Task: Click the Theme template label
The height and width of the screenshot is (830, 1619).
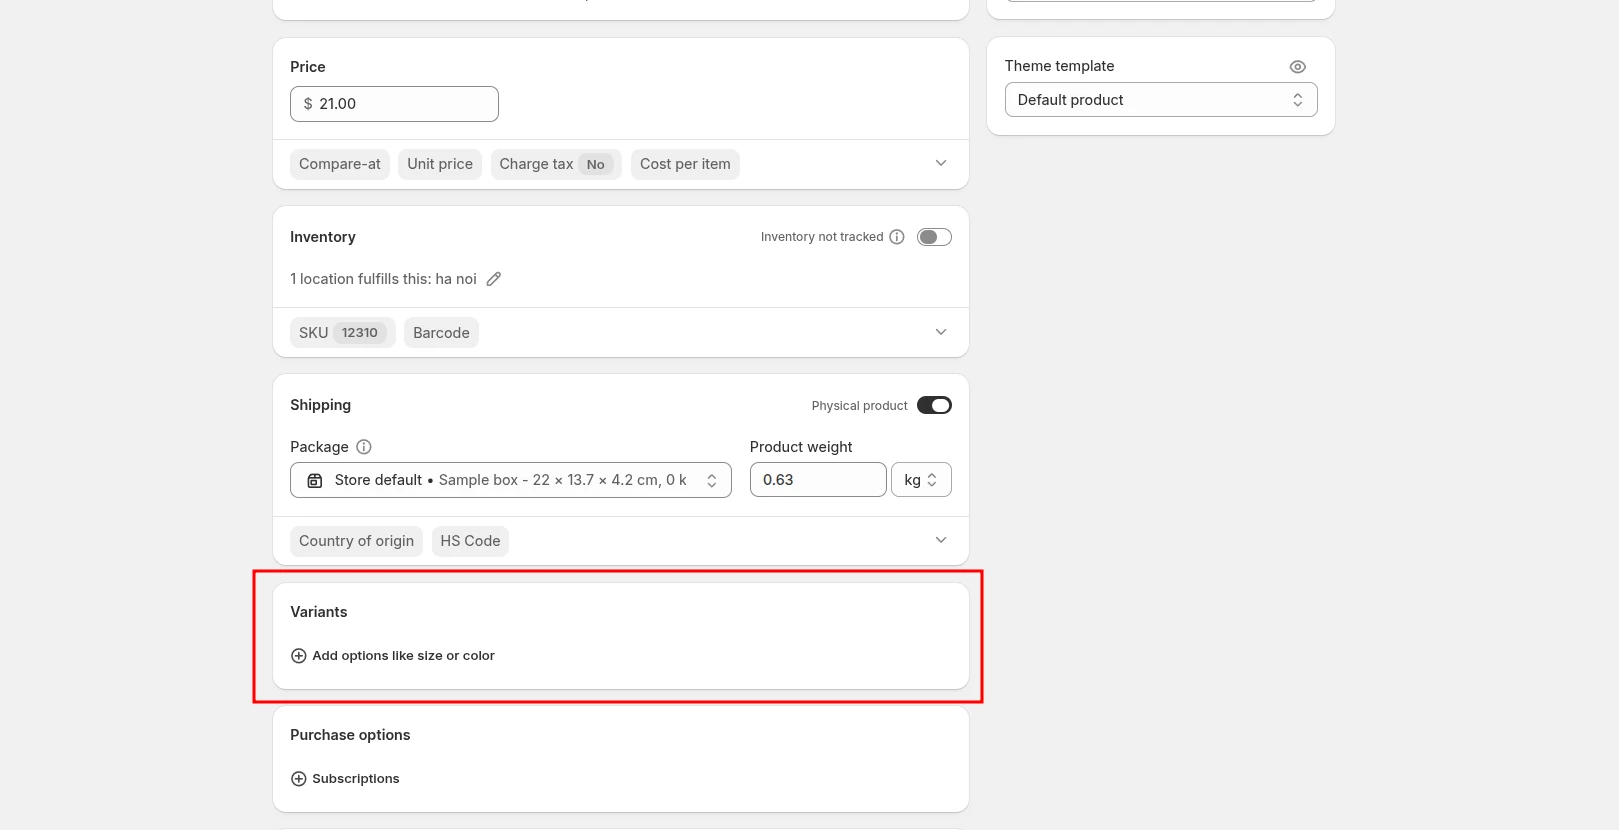Action: coord(1059,66)
